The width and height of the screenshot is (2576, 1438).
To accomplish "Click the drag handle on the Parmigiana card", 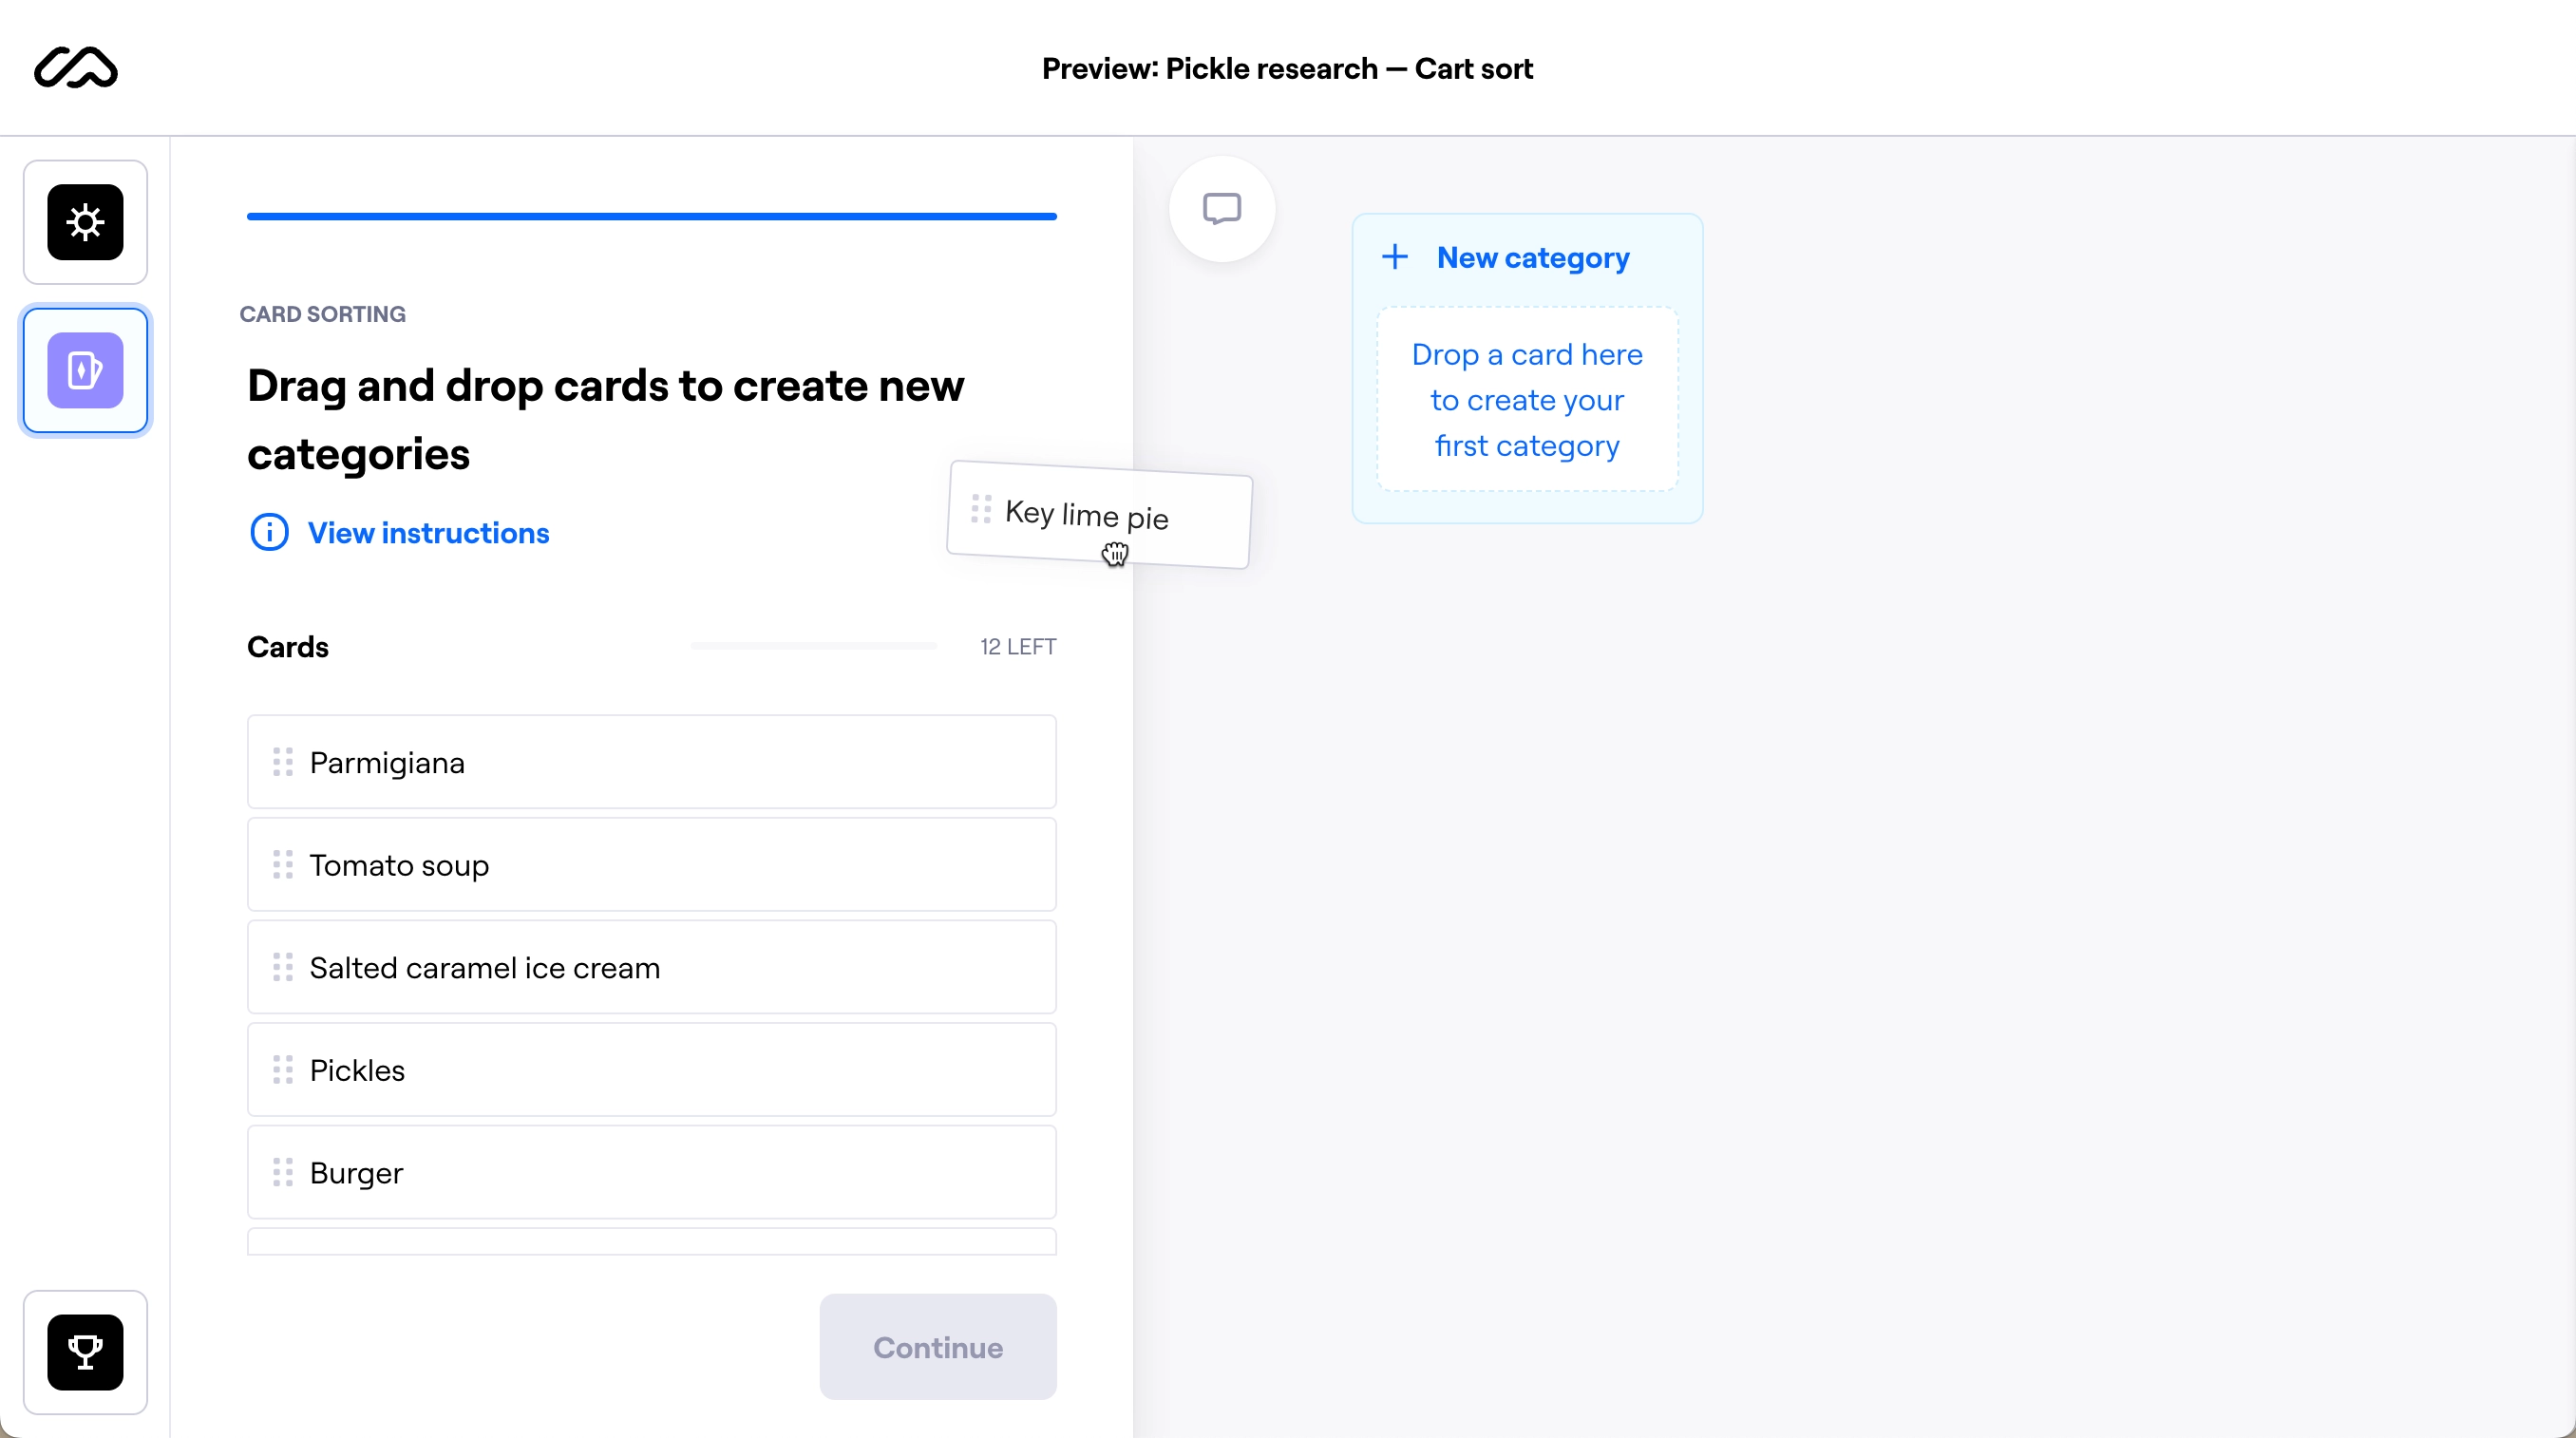I will click(x=283, y=762).
